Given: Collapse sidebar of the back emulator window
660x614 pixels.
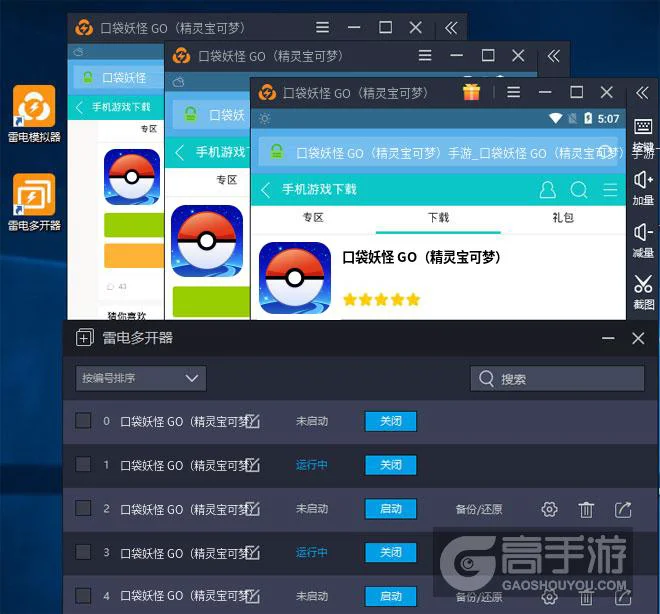Looking at the screenshot, I should pyautogui.click(x=451, y=28).
